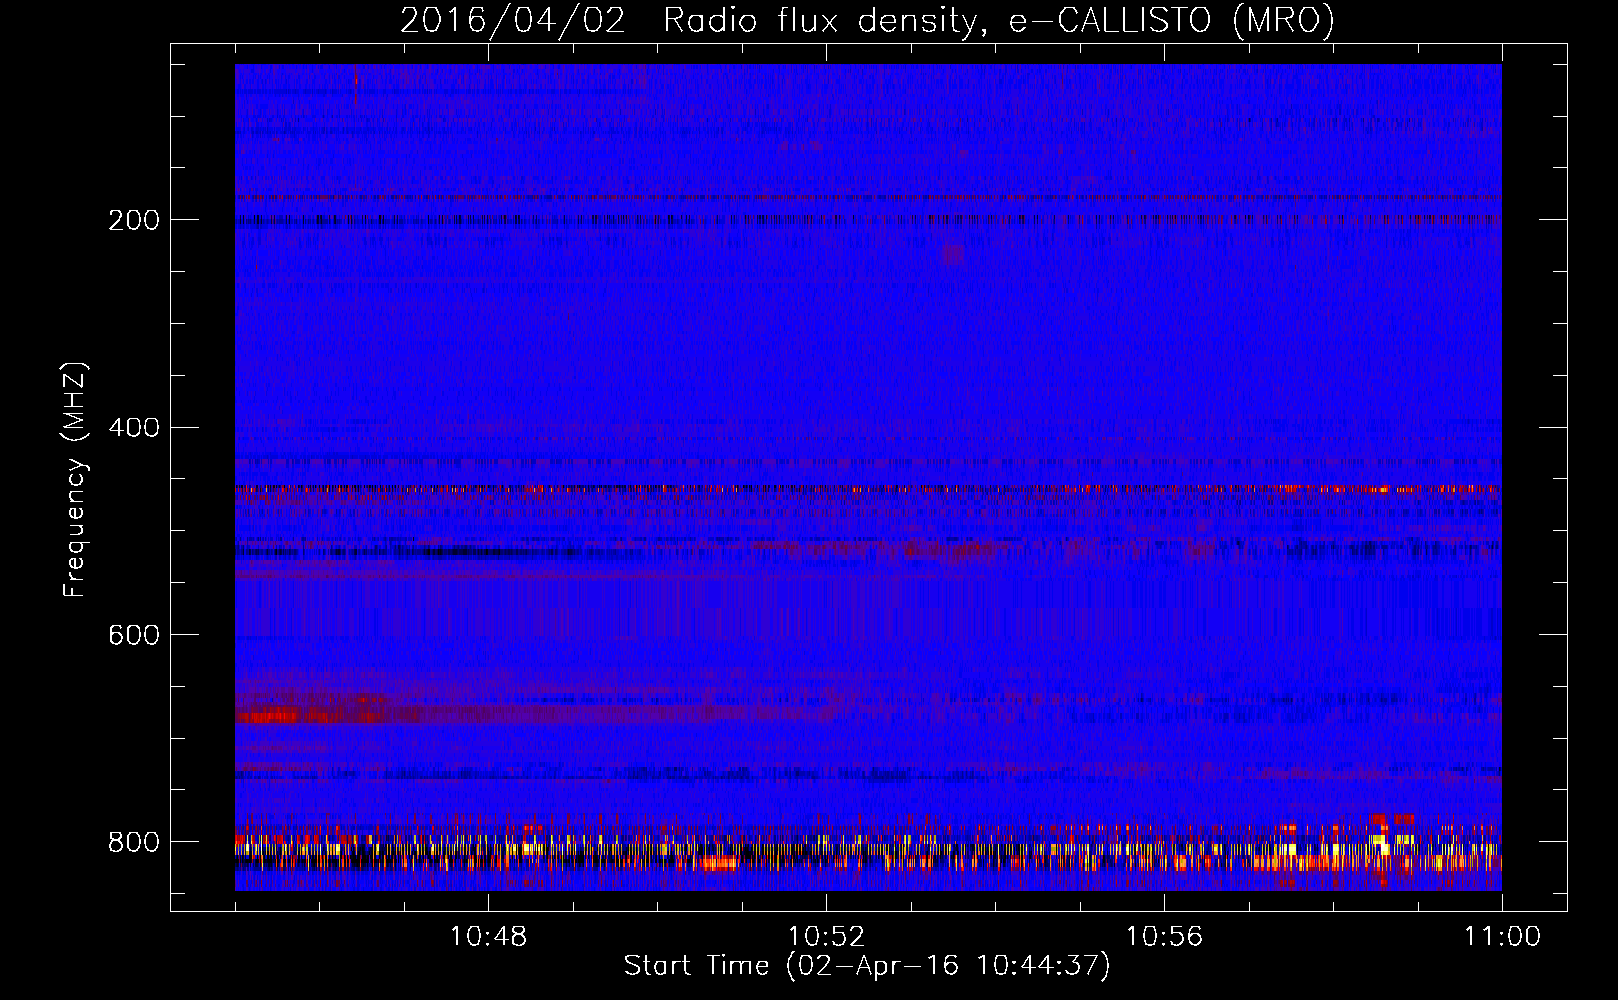Click the 11:00 time tick label

(x=1502, y=937)
